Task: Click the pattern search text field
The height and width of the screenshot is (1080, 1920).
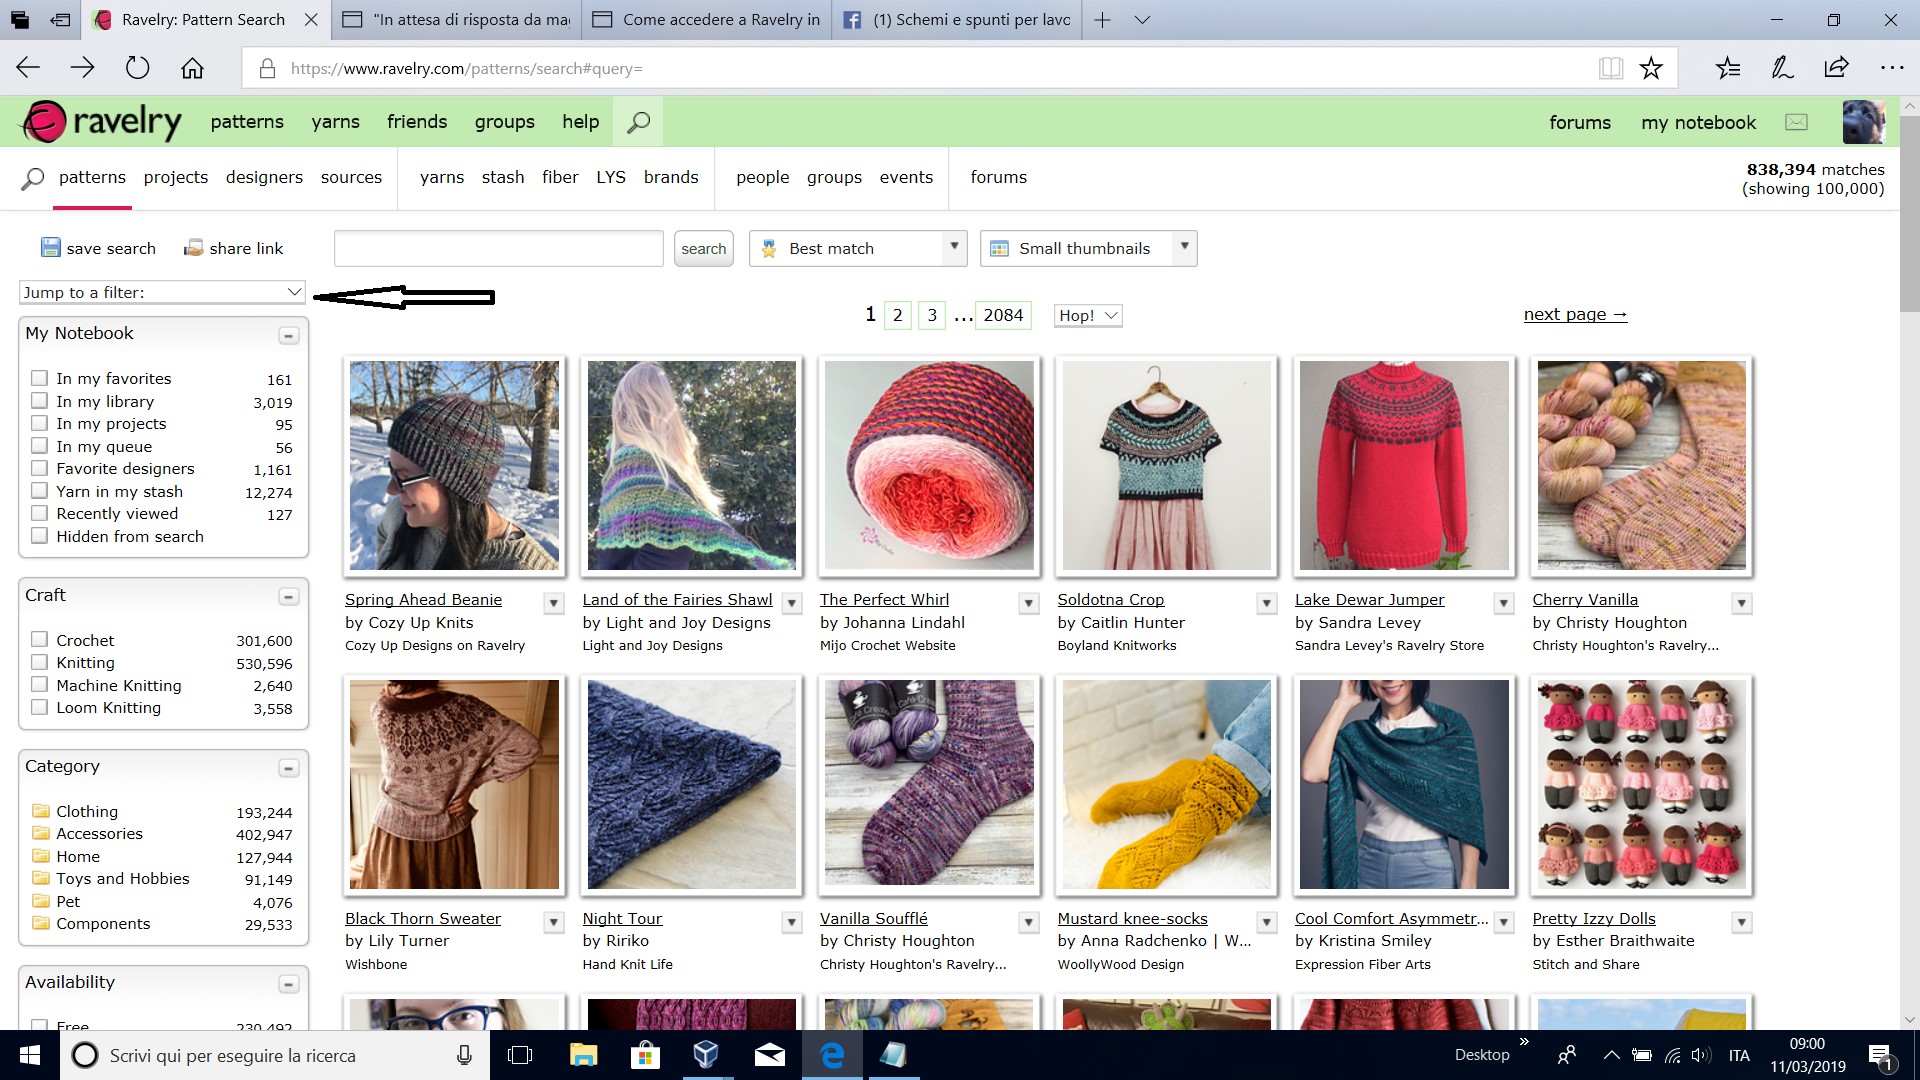Action: pyautogui.click(x=498, y=248)
